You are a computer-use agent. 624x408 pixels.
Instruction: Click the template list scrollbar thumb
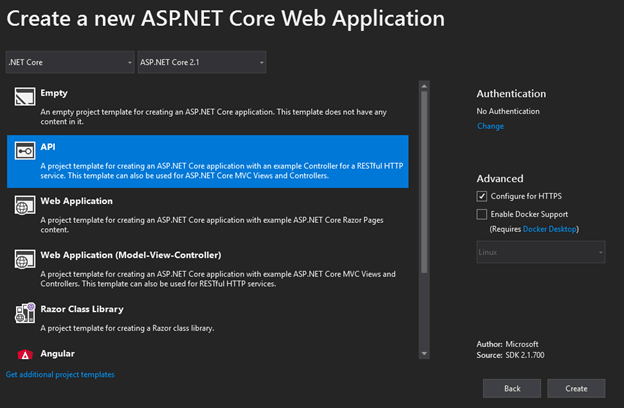click(x=424, y=180)
